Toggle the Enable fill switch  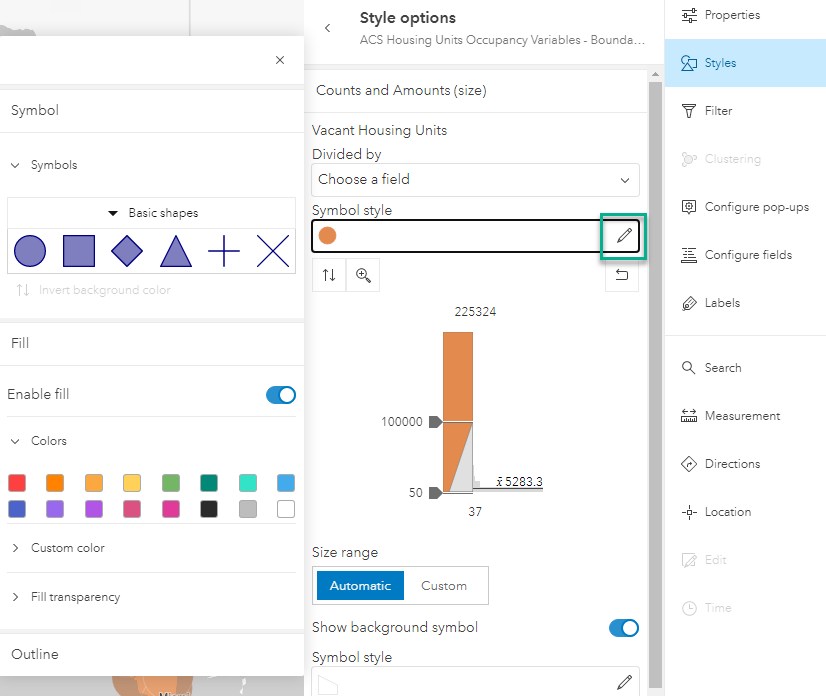coord(281,395)
